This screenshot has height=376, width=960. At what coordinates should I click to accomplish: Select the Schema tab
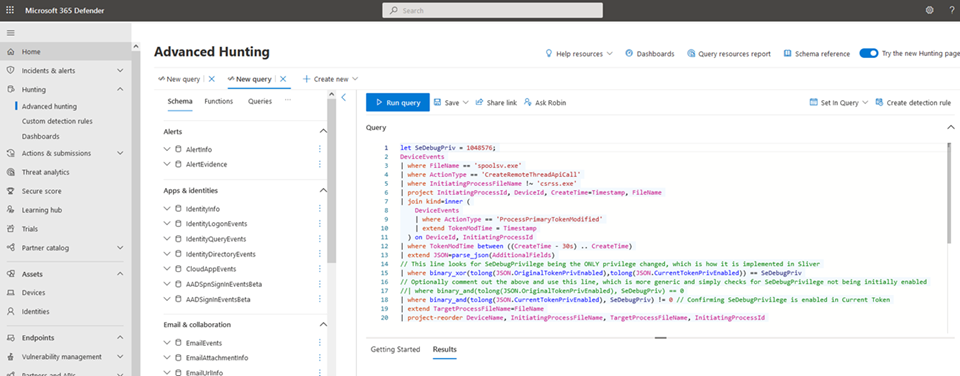[x=180, y=102]
